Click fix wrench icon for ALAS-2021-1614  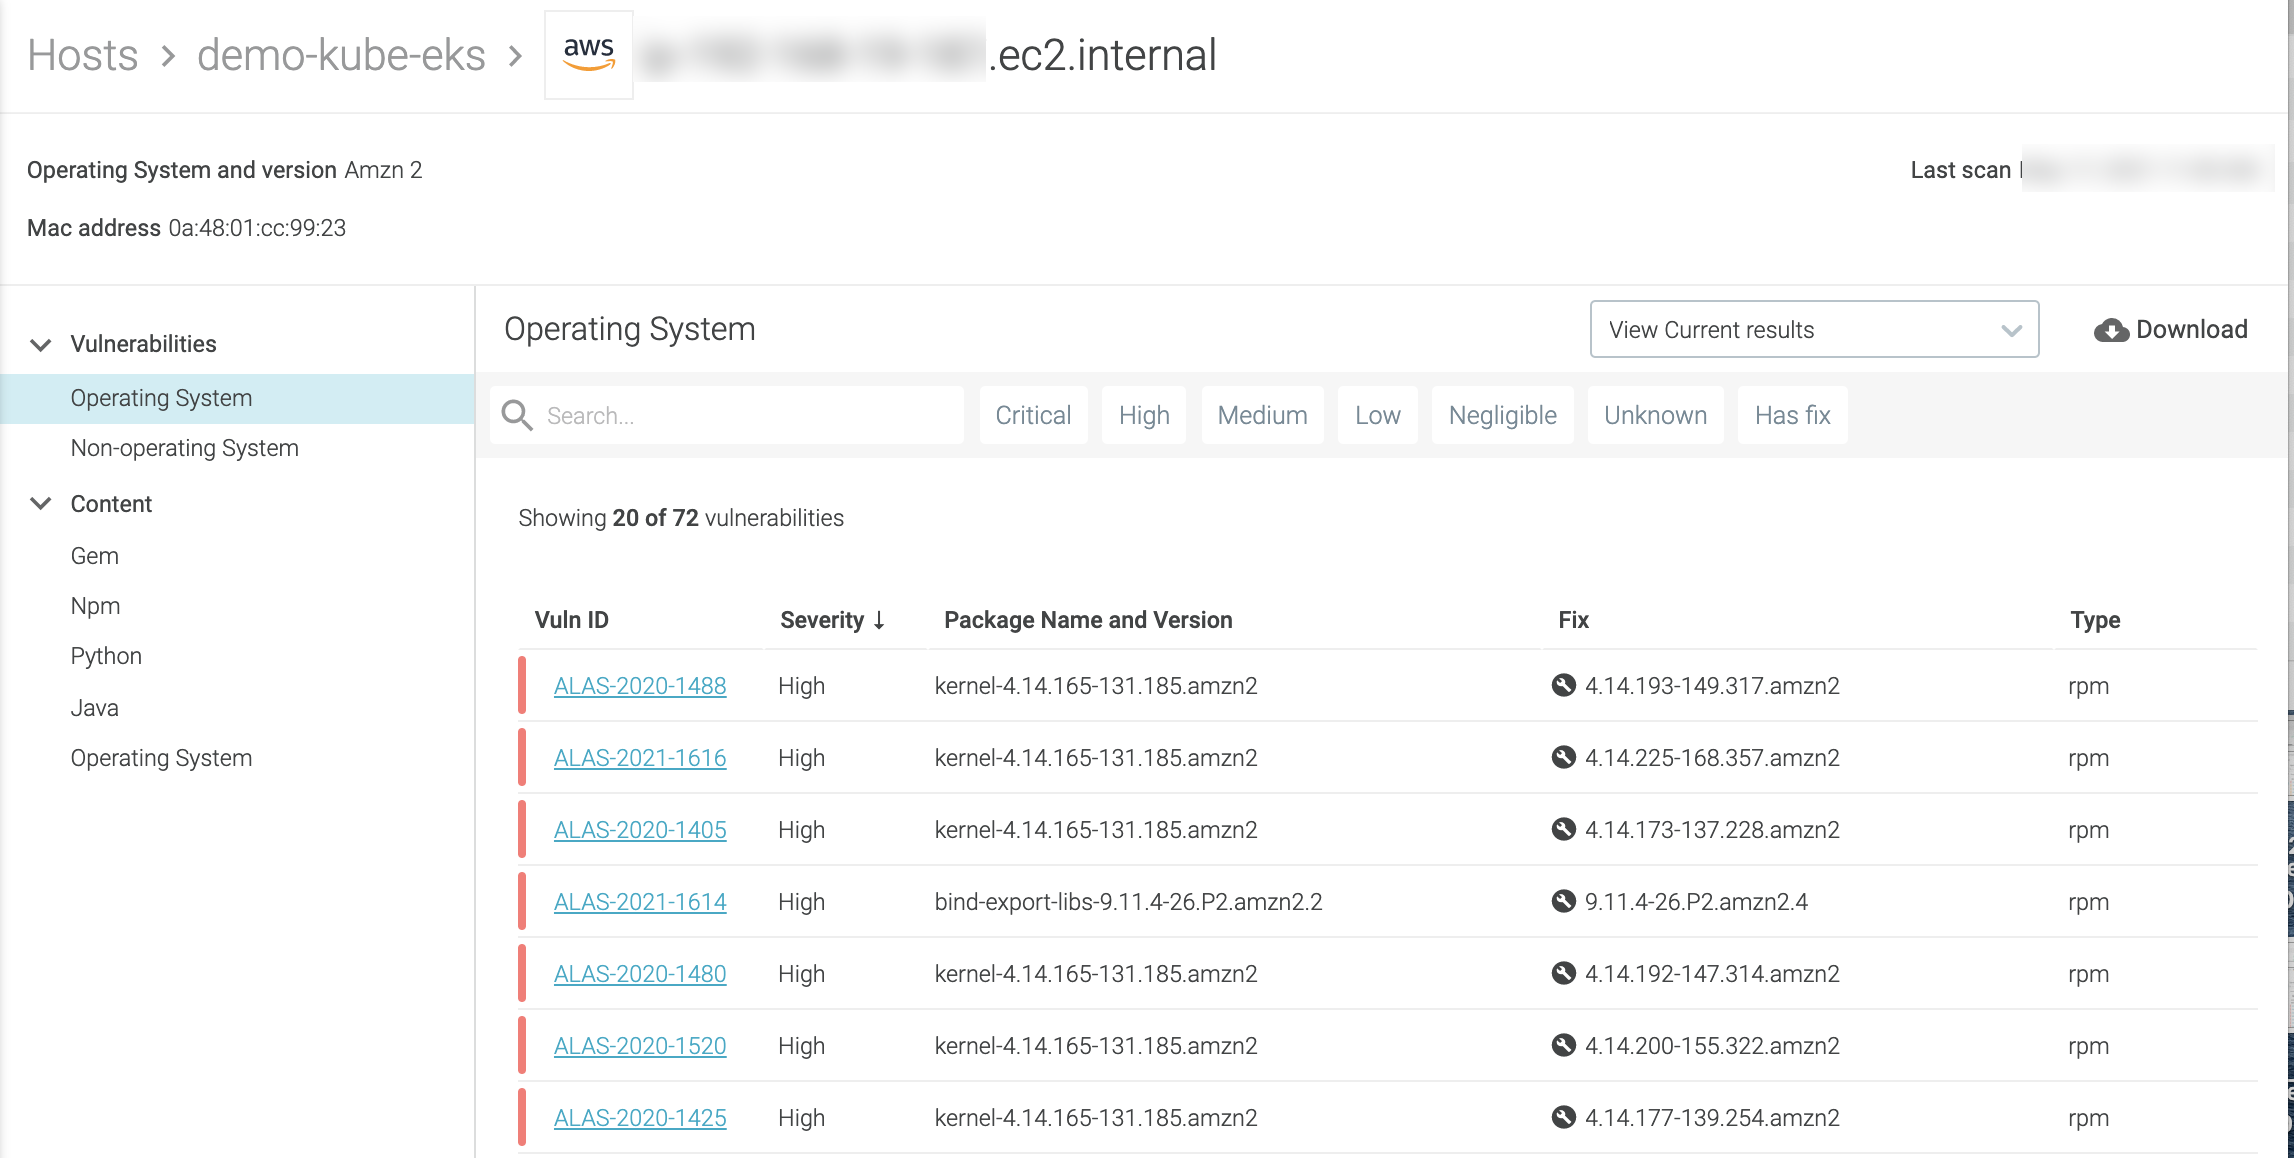1563,901
